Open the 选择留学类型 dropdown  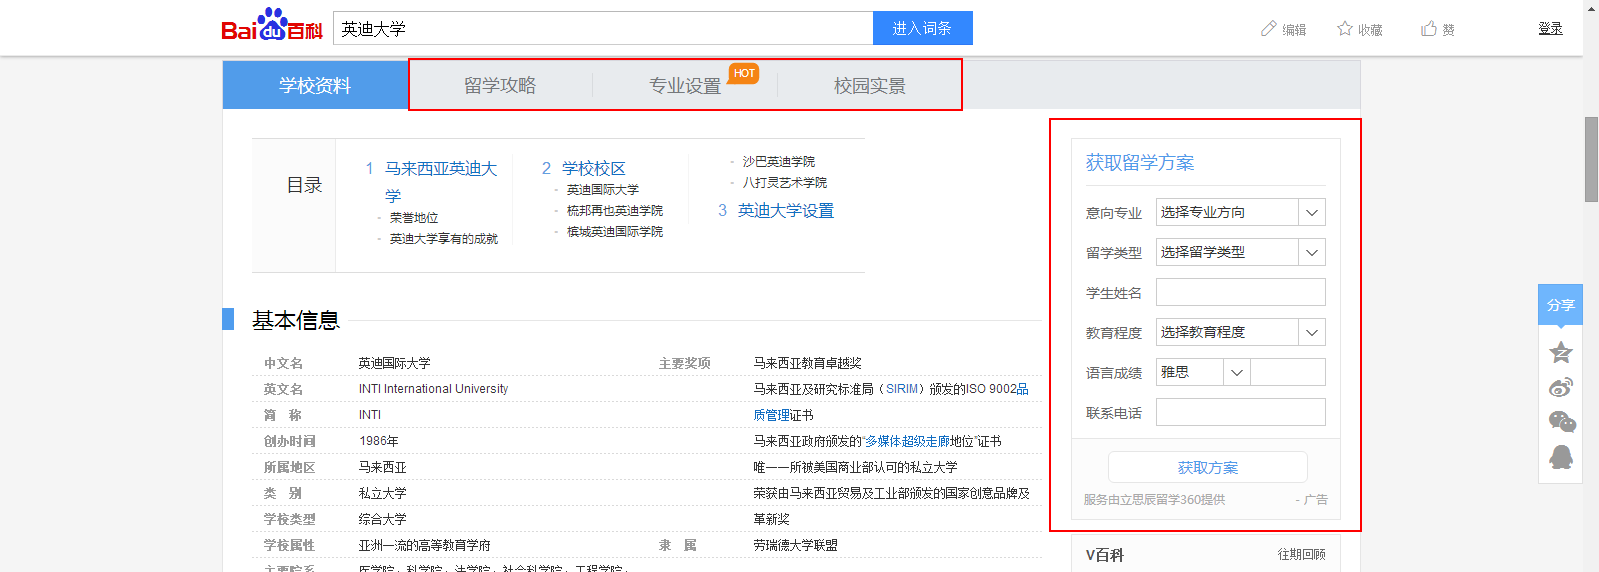[1240, 252]
